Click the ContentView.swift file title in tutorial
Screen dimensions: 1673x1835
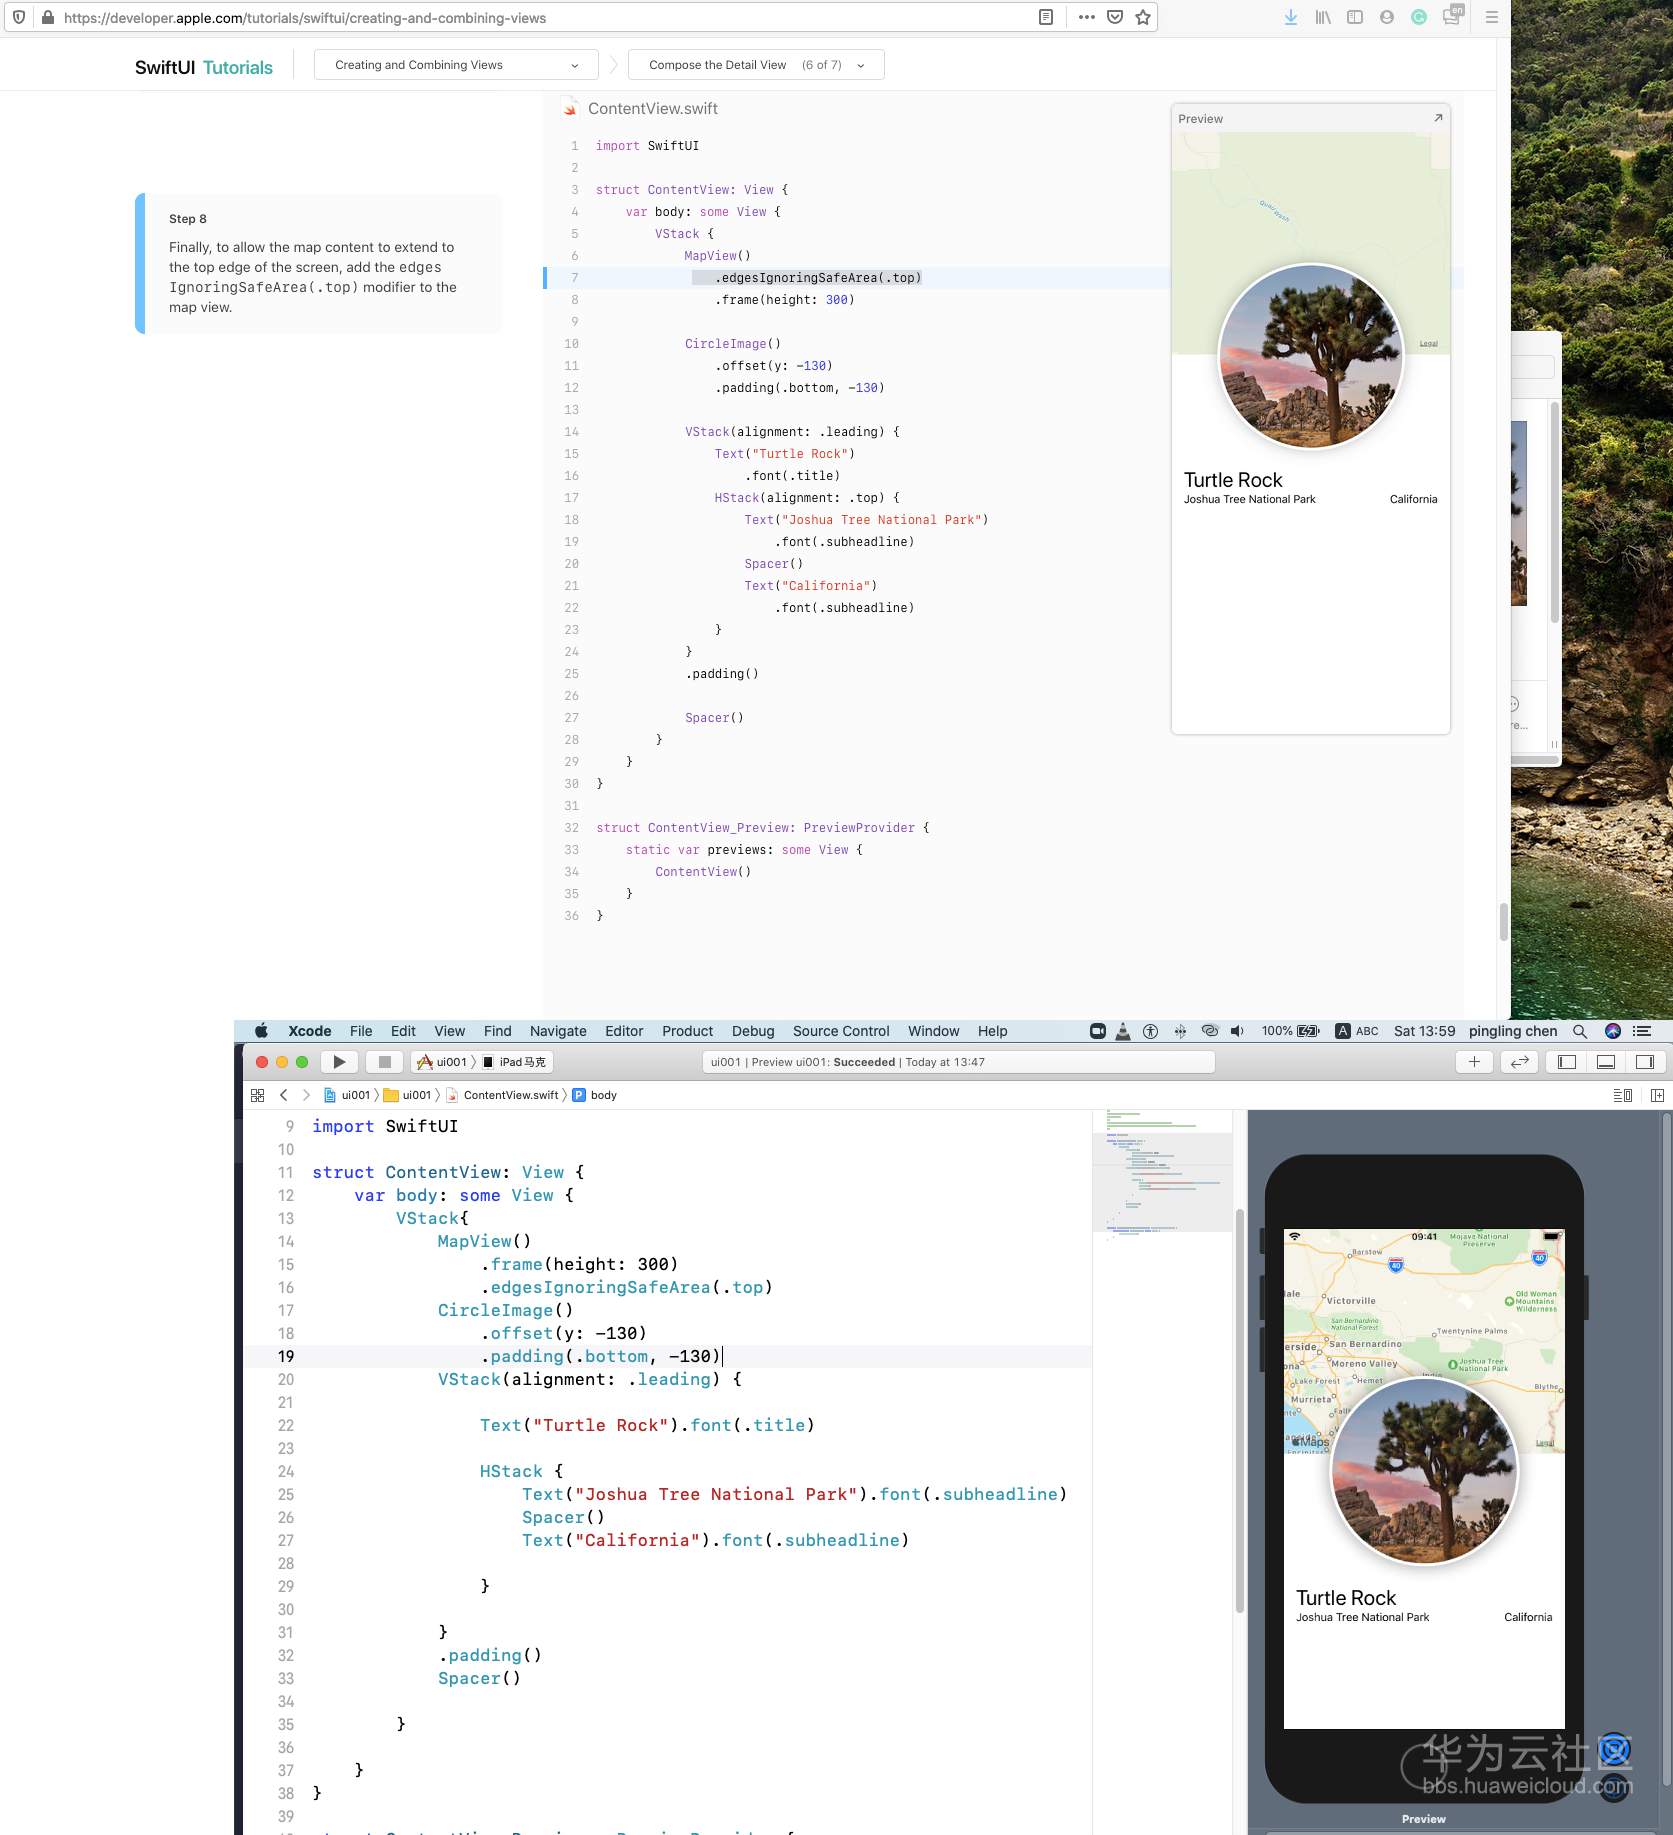[653, 108]
